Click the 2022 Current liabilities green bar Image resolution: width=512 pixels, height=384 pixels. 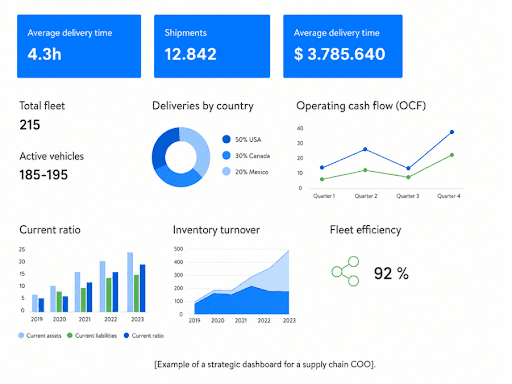[x=109, y=295]
